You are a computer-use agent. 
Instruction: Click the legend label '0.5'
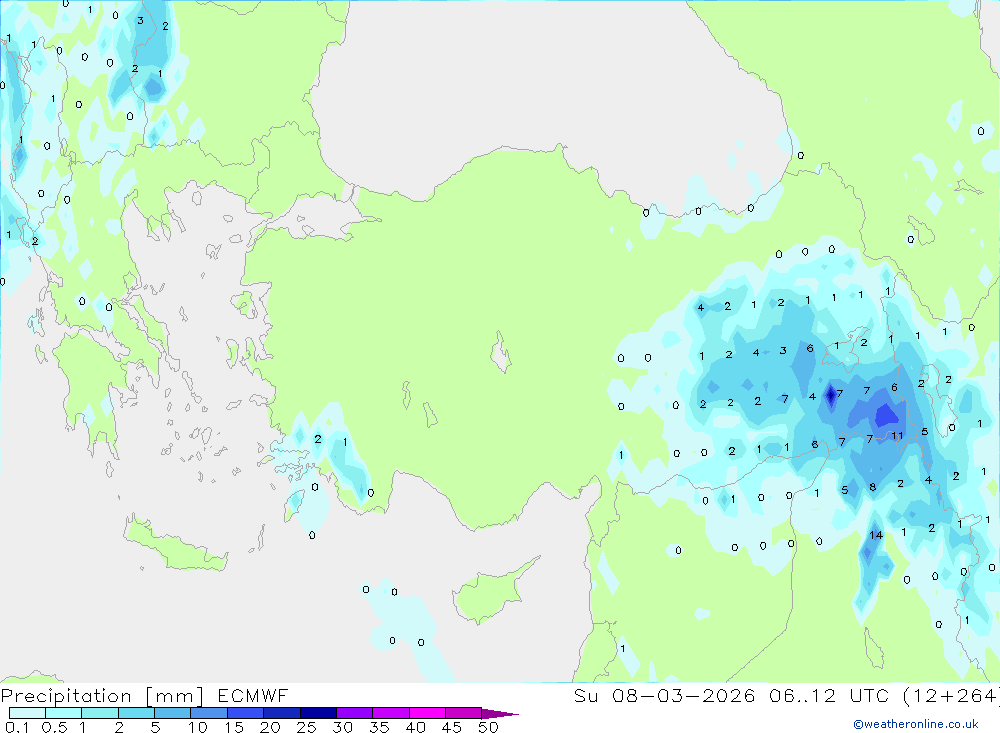coord(54,727)
